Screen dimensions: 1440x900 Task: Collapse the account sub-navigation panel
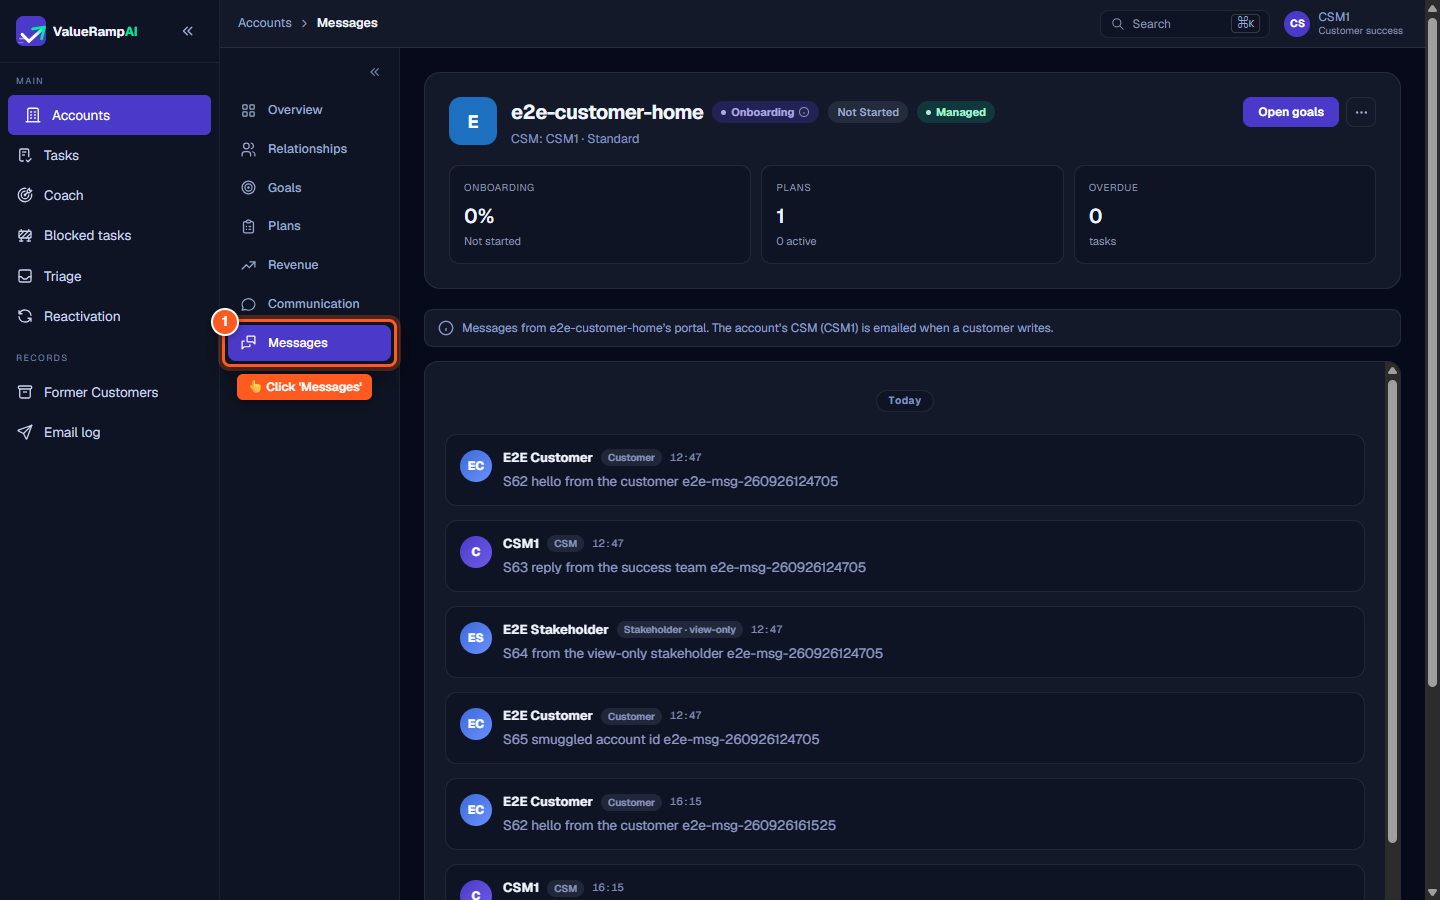(375, 72)
